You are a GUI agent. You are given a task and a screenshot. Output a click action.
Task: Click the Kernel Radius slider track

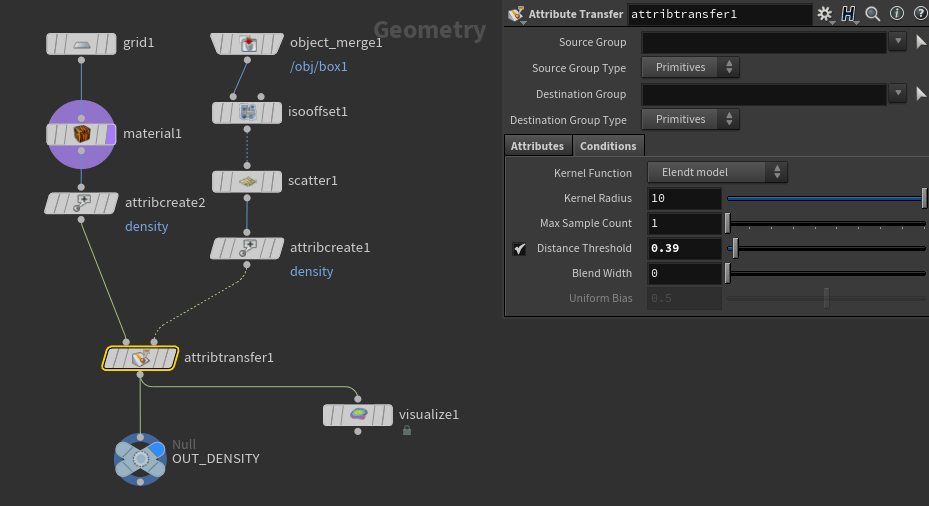(x=825, y=198)
